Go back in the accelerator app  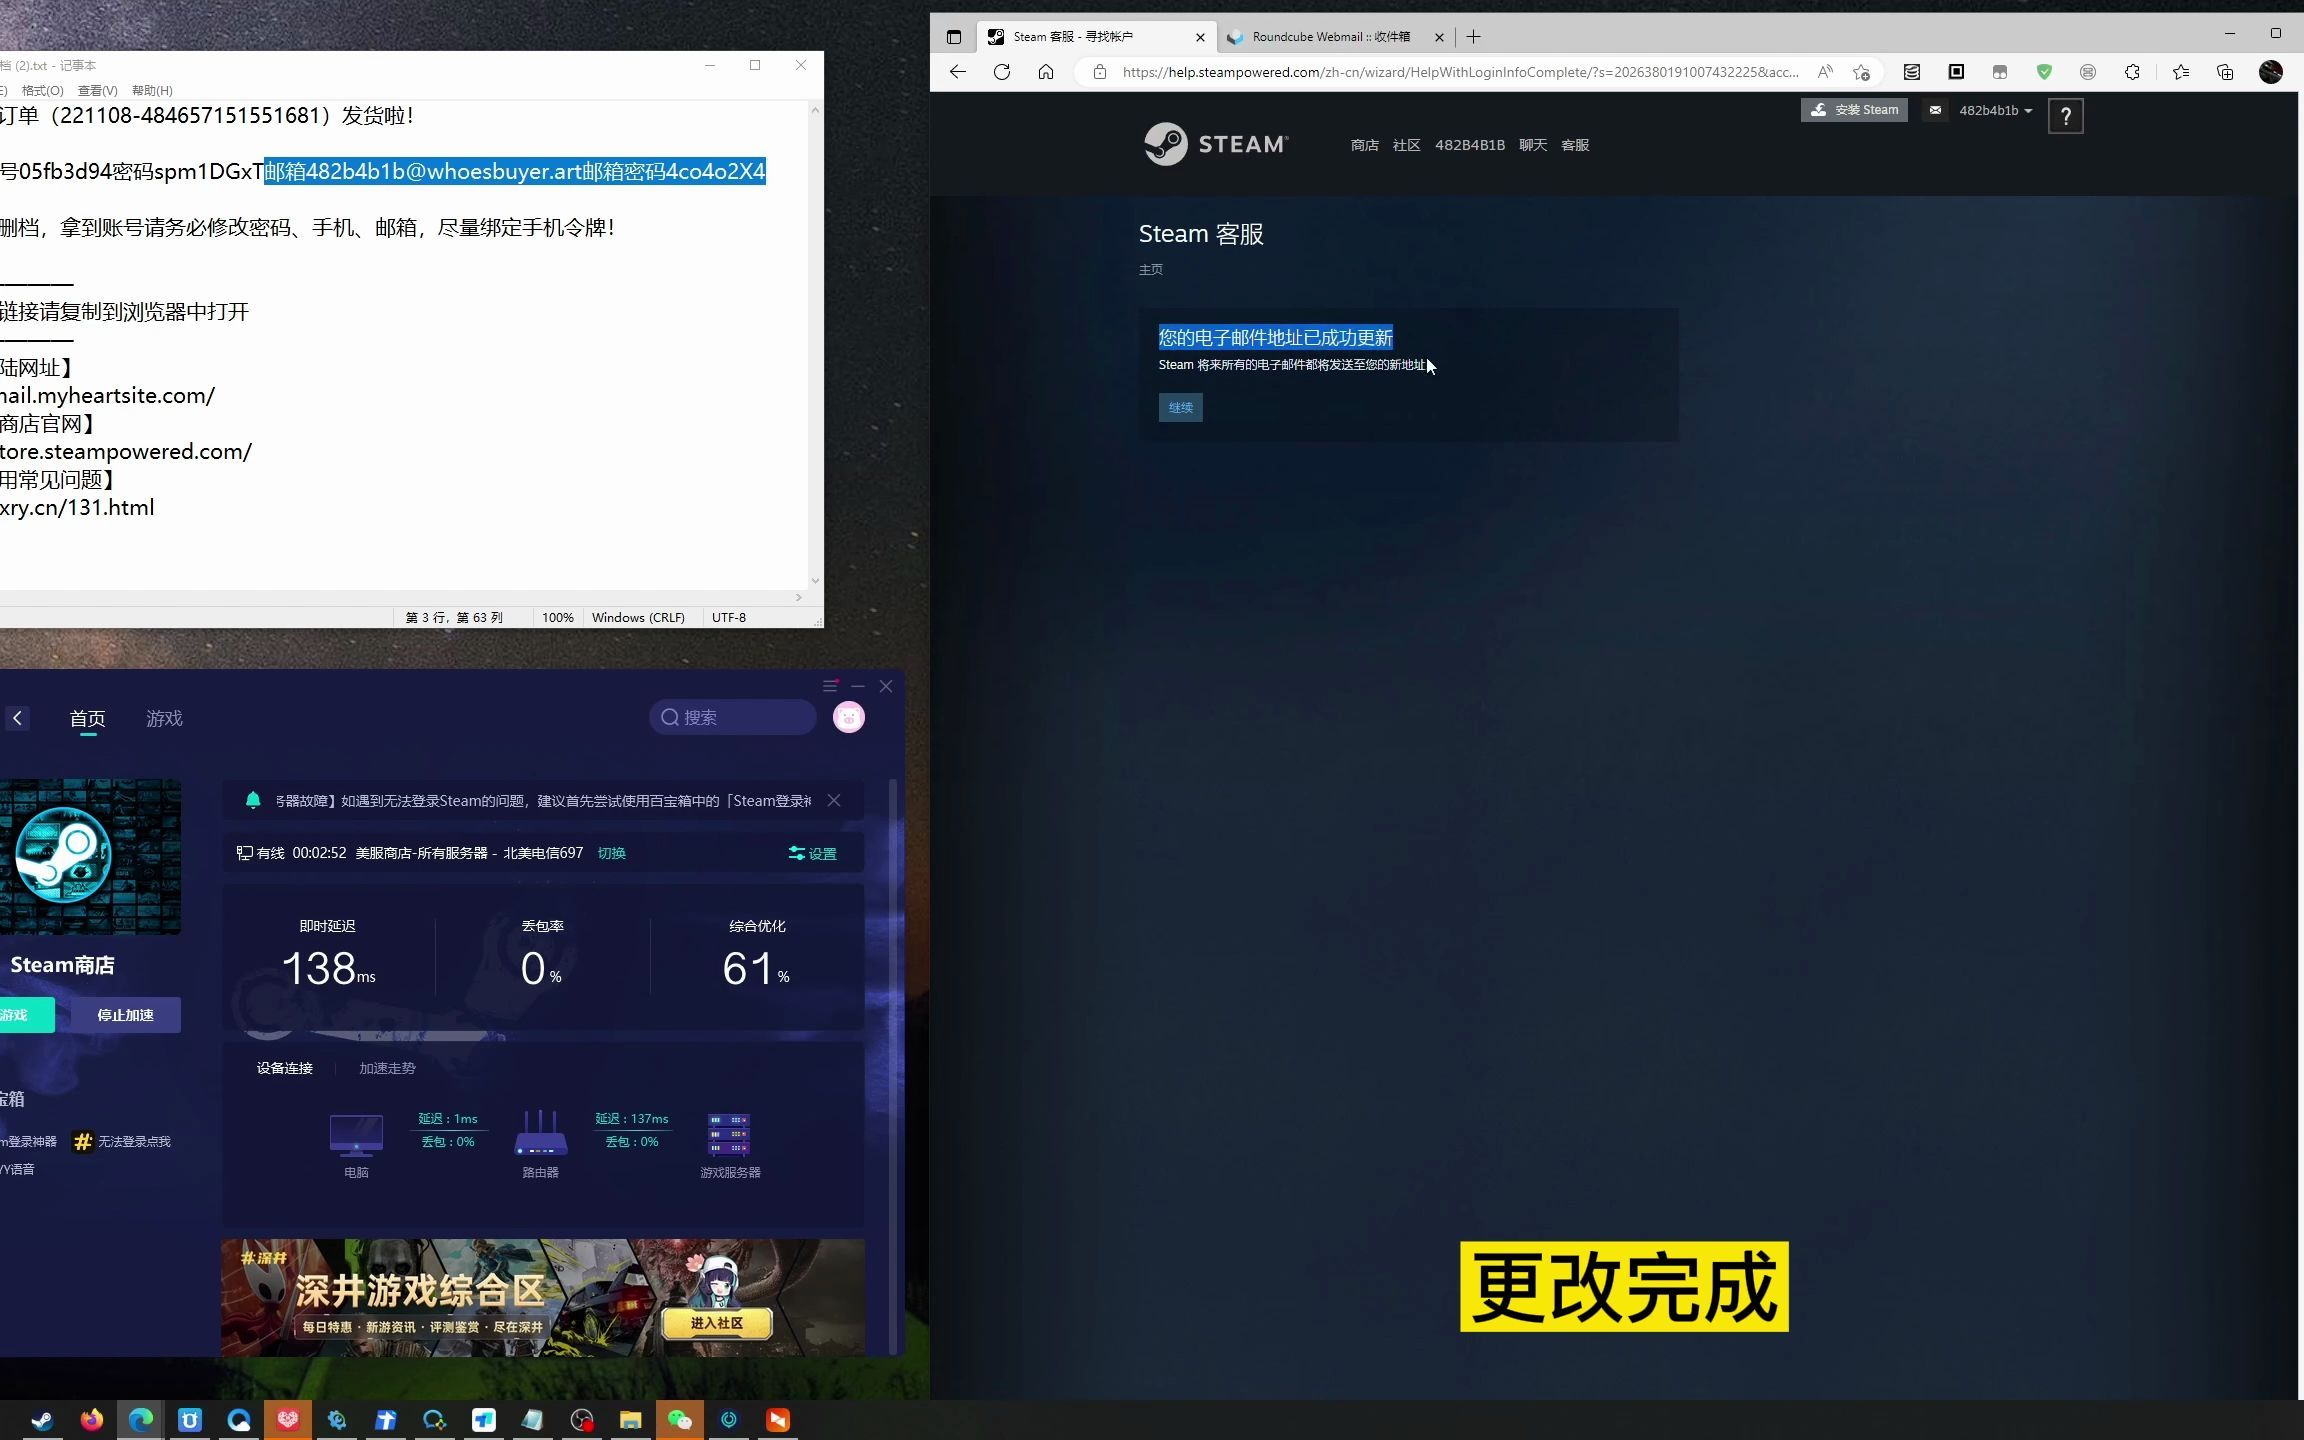tap(17, 718)
